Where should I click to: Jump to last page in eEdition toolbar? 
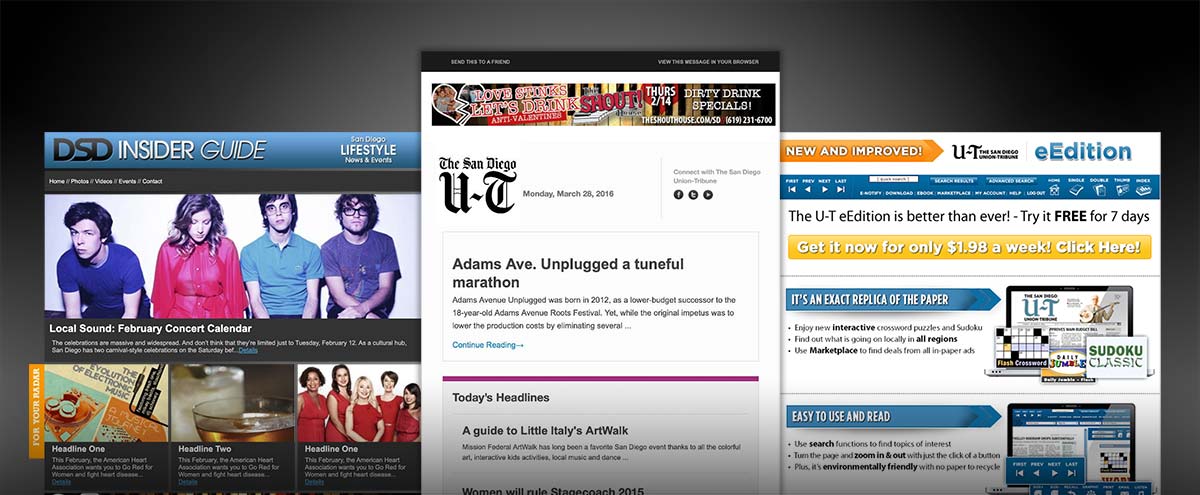pos(841,189)
